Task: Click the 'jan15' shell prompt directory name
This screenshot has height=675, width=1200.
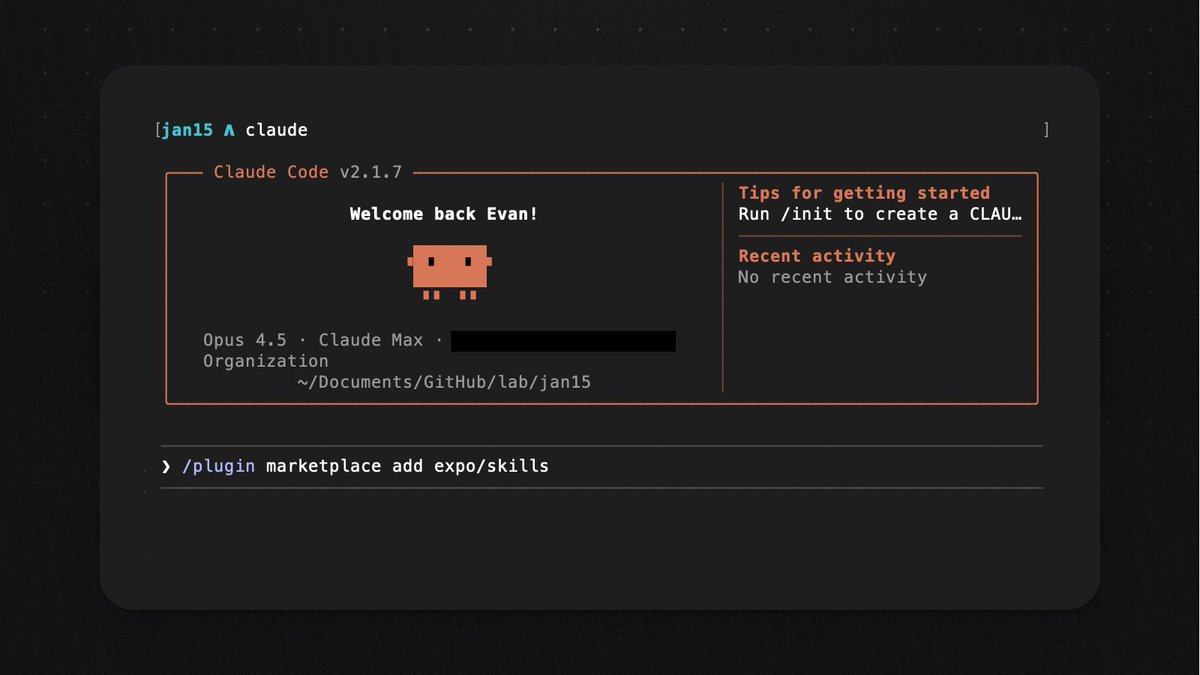Action: click(x=187, y=130)
